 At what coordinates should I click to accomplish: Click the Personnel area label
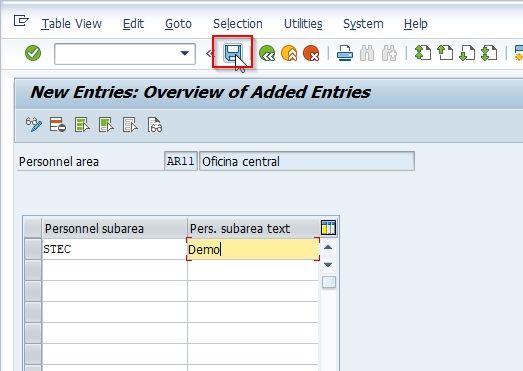(x=59, y=162)
